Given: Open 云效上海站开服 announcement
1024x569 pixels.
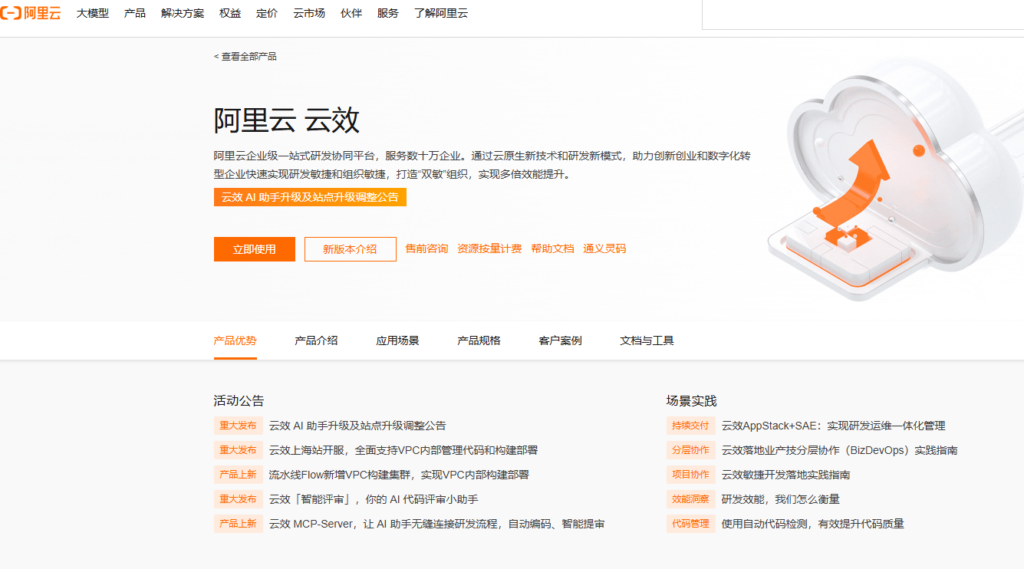Looking at the screenshot, I should click(403, 450).
